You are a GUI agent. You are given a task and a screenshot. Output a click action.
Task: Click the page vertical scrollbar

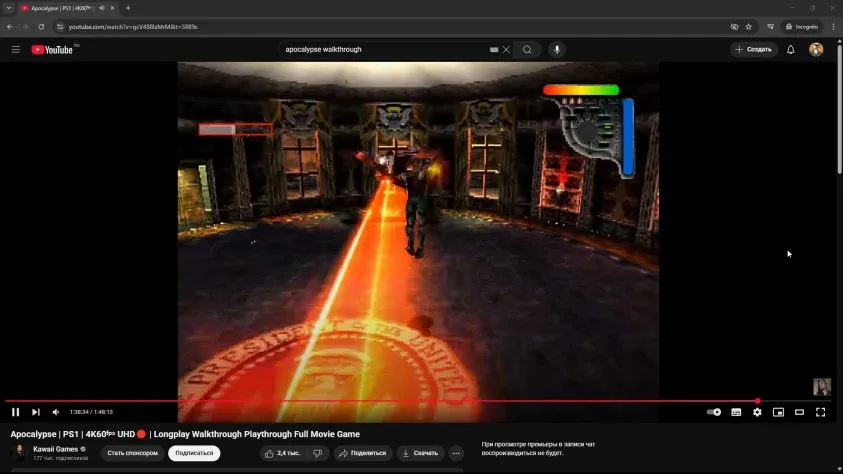coord(839,107)
